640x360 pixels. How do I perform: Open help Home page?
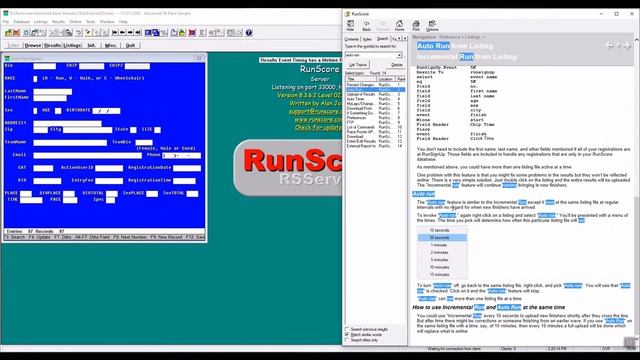click(x=399, y=26)
